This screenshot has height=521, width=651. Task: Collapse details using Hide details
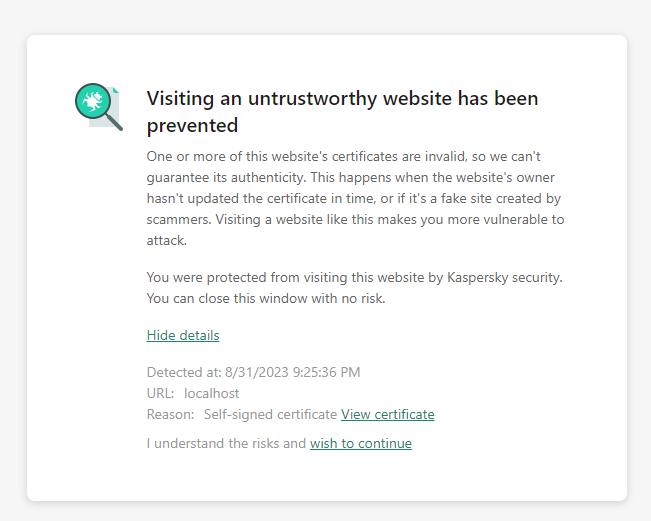(x=183, y=335)
